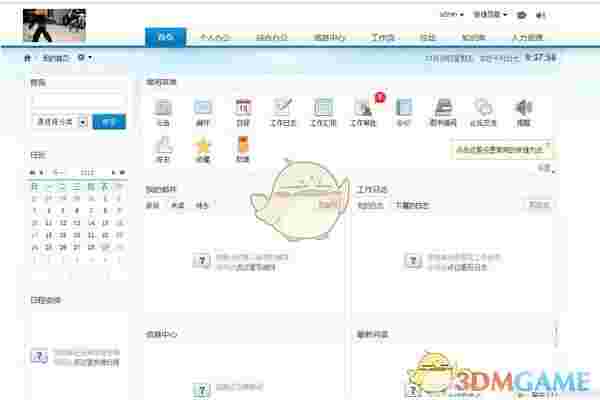The image size is (600, 400).
Task: Switch to the first tab under 我的邮件
Action: (x=153, y=206)
